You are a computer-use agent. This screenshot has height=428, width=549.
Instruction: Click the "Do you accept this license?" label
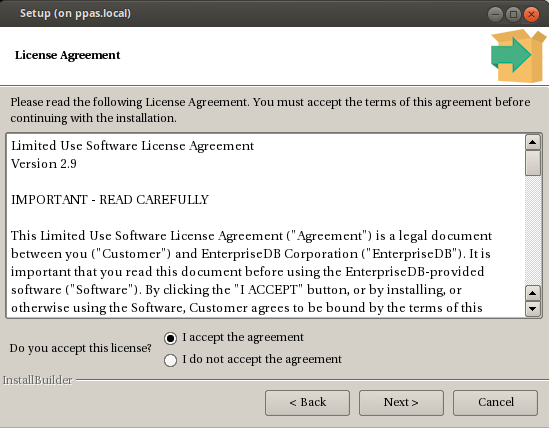tap(81, 348)
